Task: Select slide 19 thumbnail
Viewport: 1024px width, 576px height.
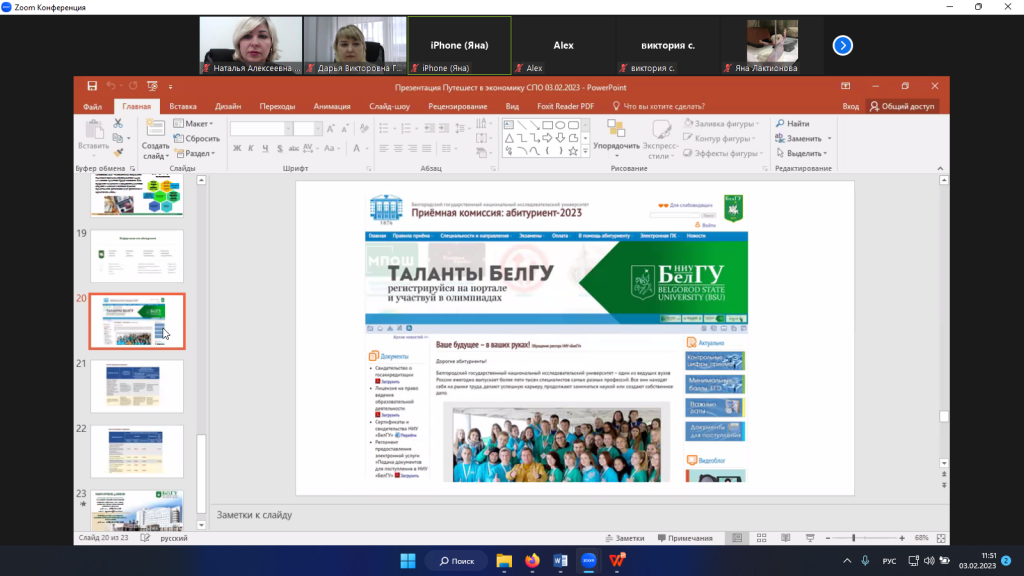Action: tap(137, 256)
